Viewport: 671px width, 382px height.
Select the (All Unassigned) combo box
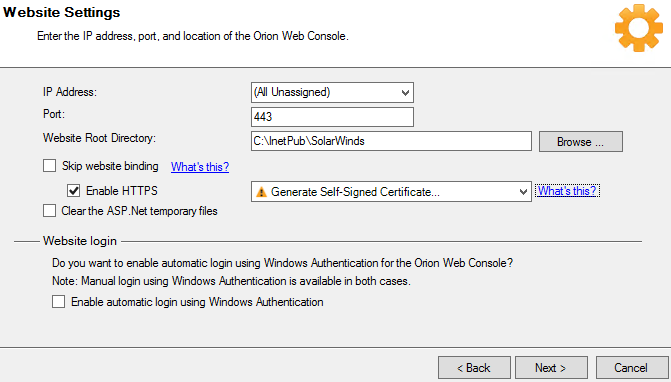(x=332, y=92)
